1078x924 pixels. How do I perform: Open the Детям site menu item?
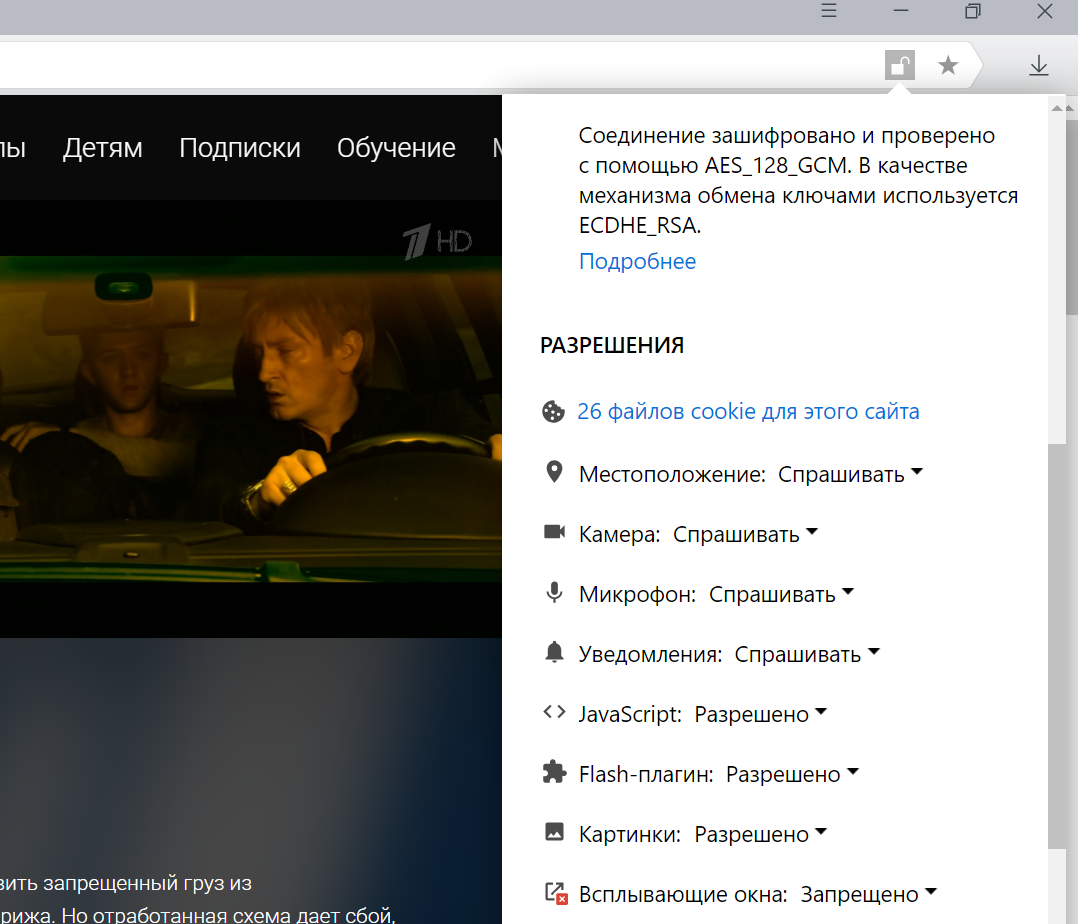(102, 148)
